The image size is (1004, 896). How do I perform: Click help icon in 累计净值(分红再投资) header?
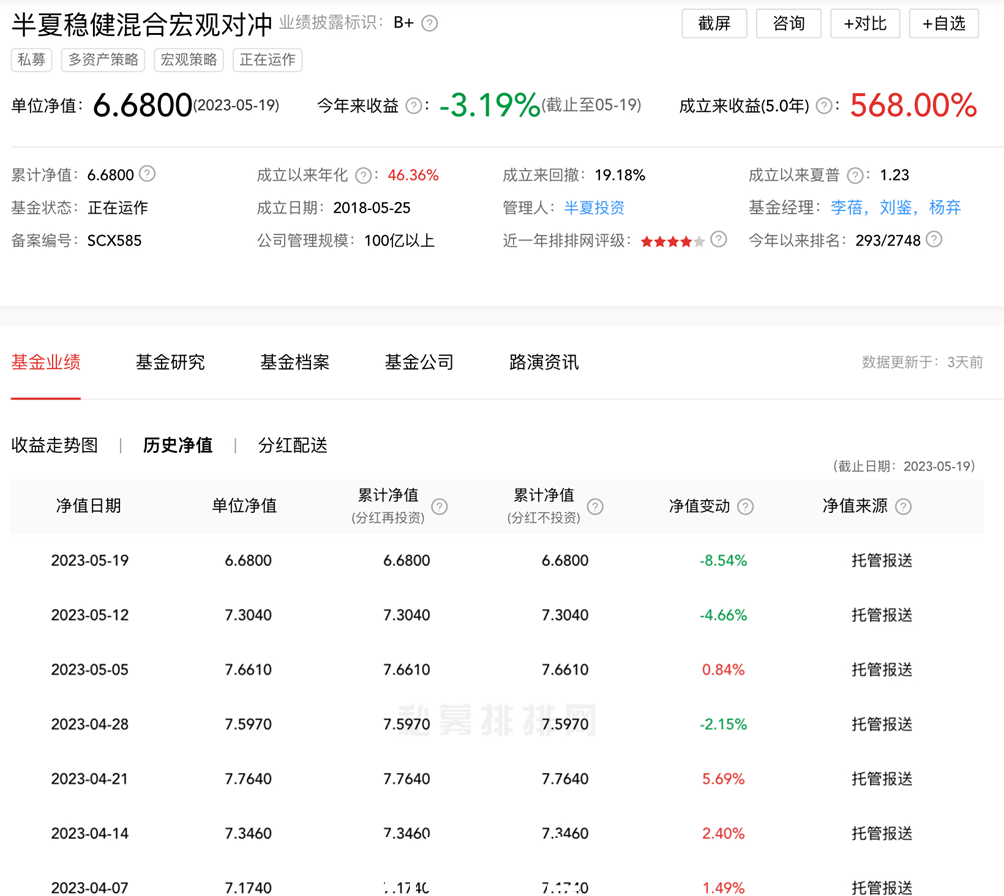coord(439,507)
